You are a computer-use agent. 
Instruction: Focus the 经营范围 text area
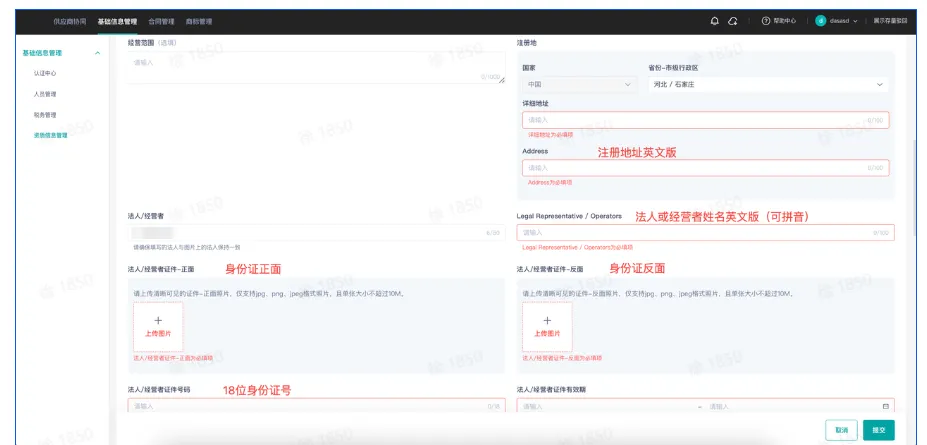pos(316,67)
